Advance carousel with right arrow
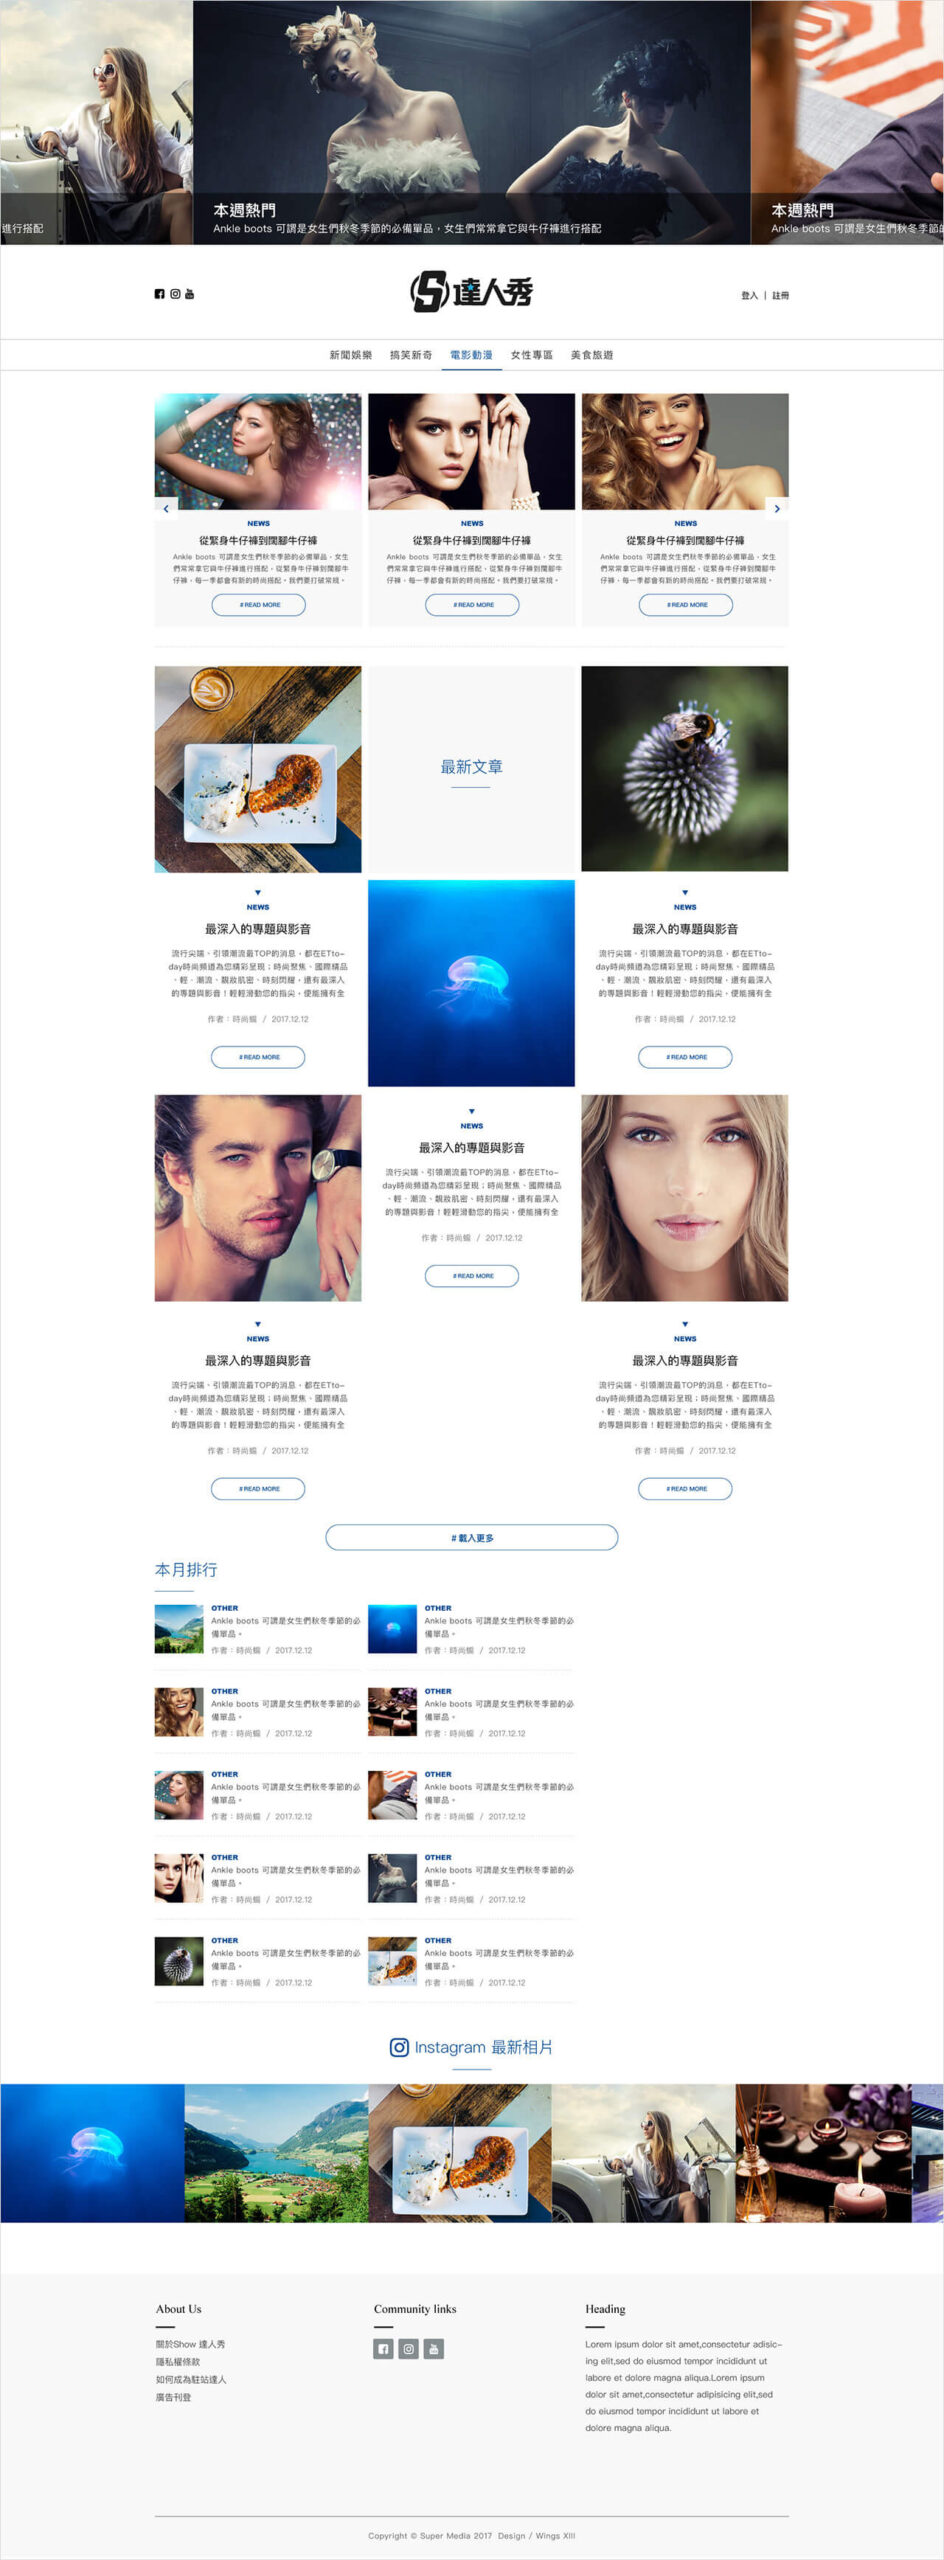This screenshot has width=944, height=2560. (x=777, y=508)
